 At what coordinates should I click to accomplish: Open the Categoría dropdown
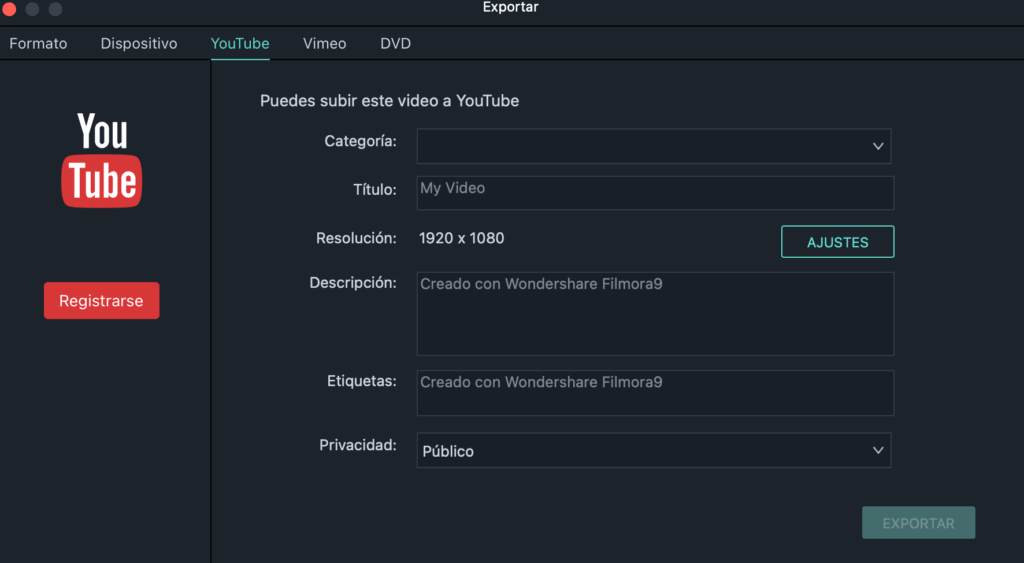(x=654, y=146)
